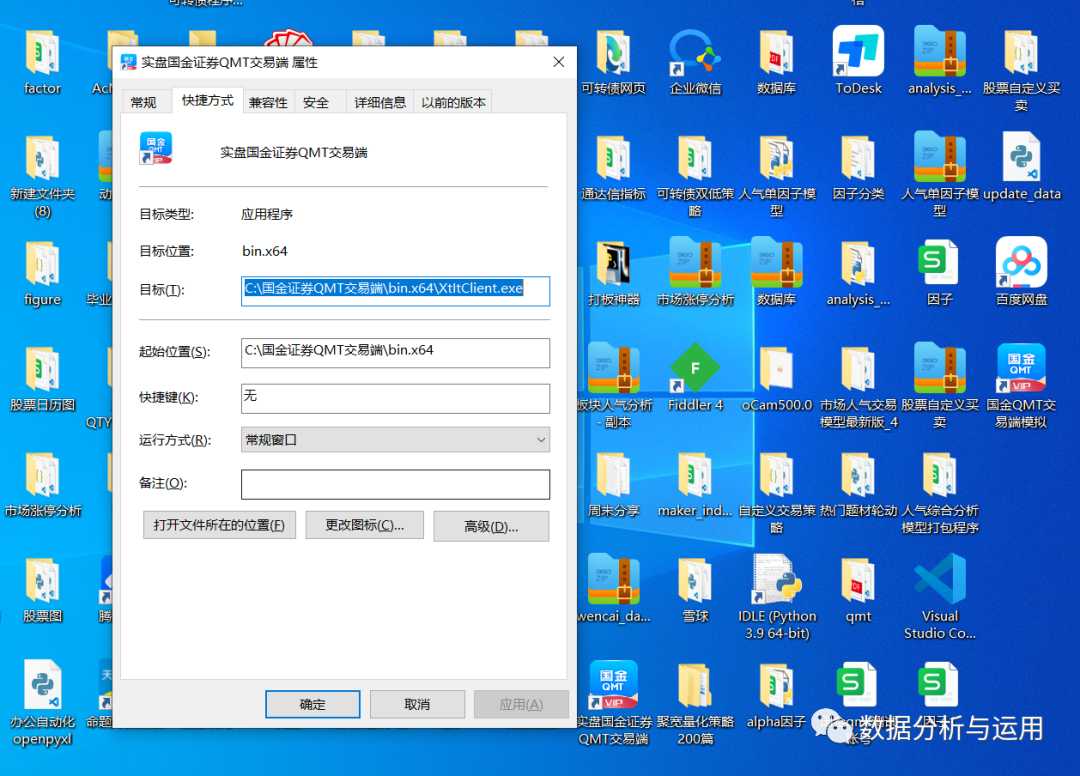
Task: Confirm with the 确定 button
Action: 313,704
